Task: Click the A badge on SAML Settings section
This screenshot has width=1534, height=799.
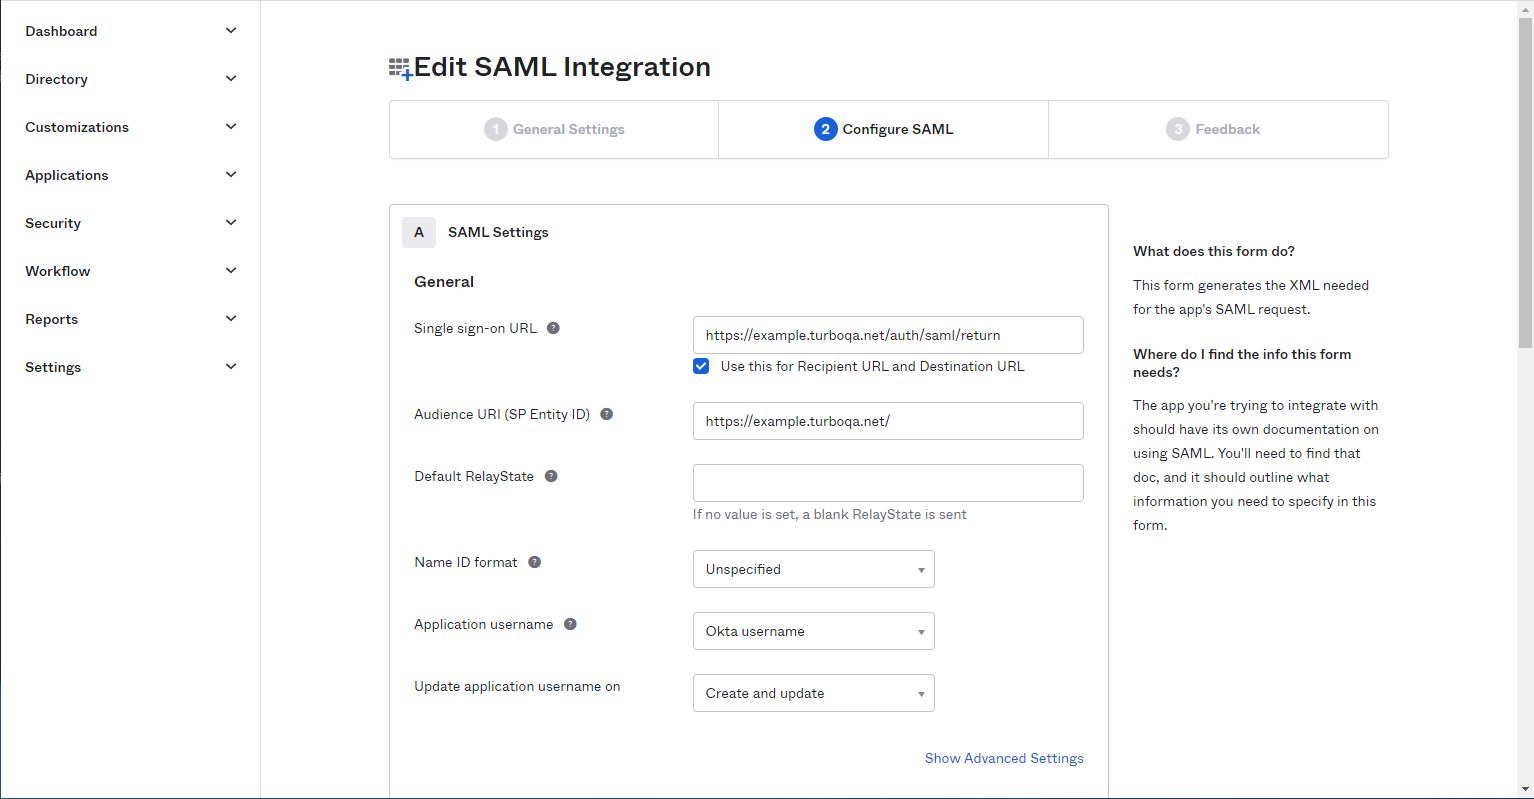Action: coord(419,232)
